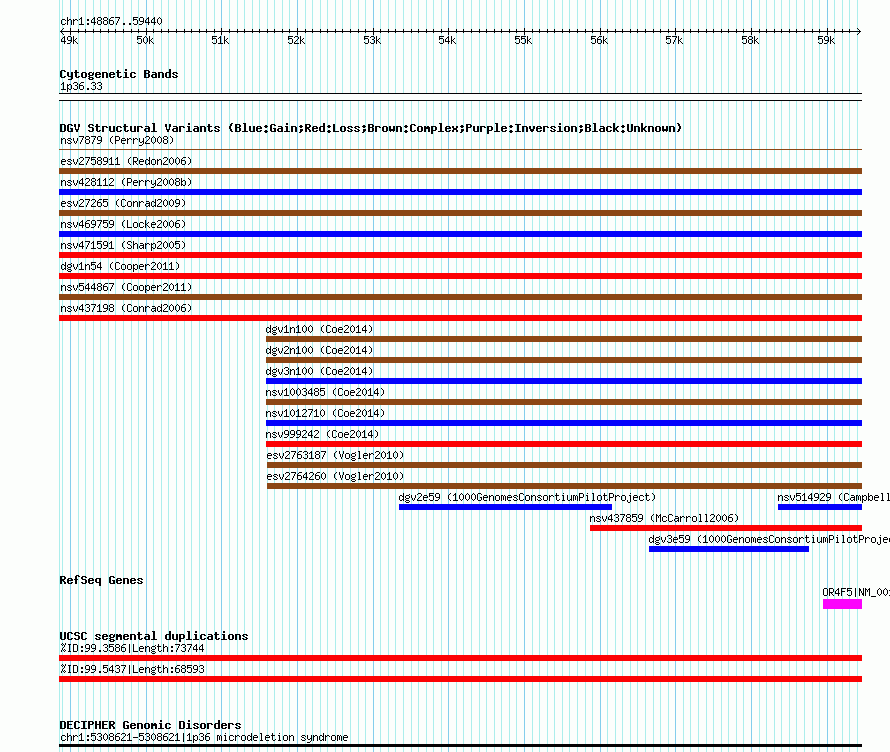Image resolution: width=890 pixels, height=752 pixels.
Task: Select segmental duplication Length:68593 entry
Action: [x=460, y=679]
